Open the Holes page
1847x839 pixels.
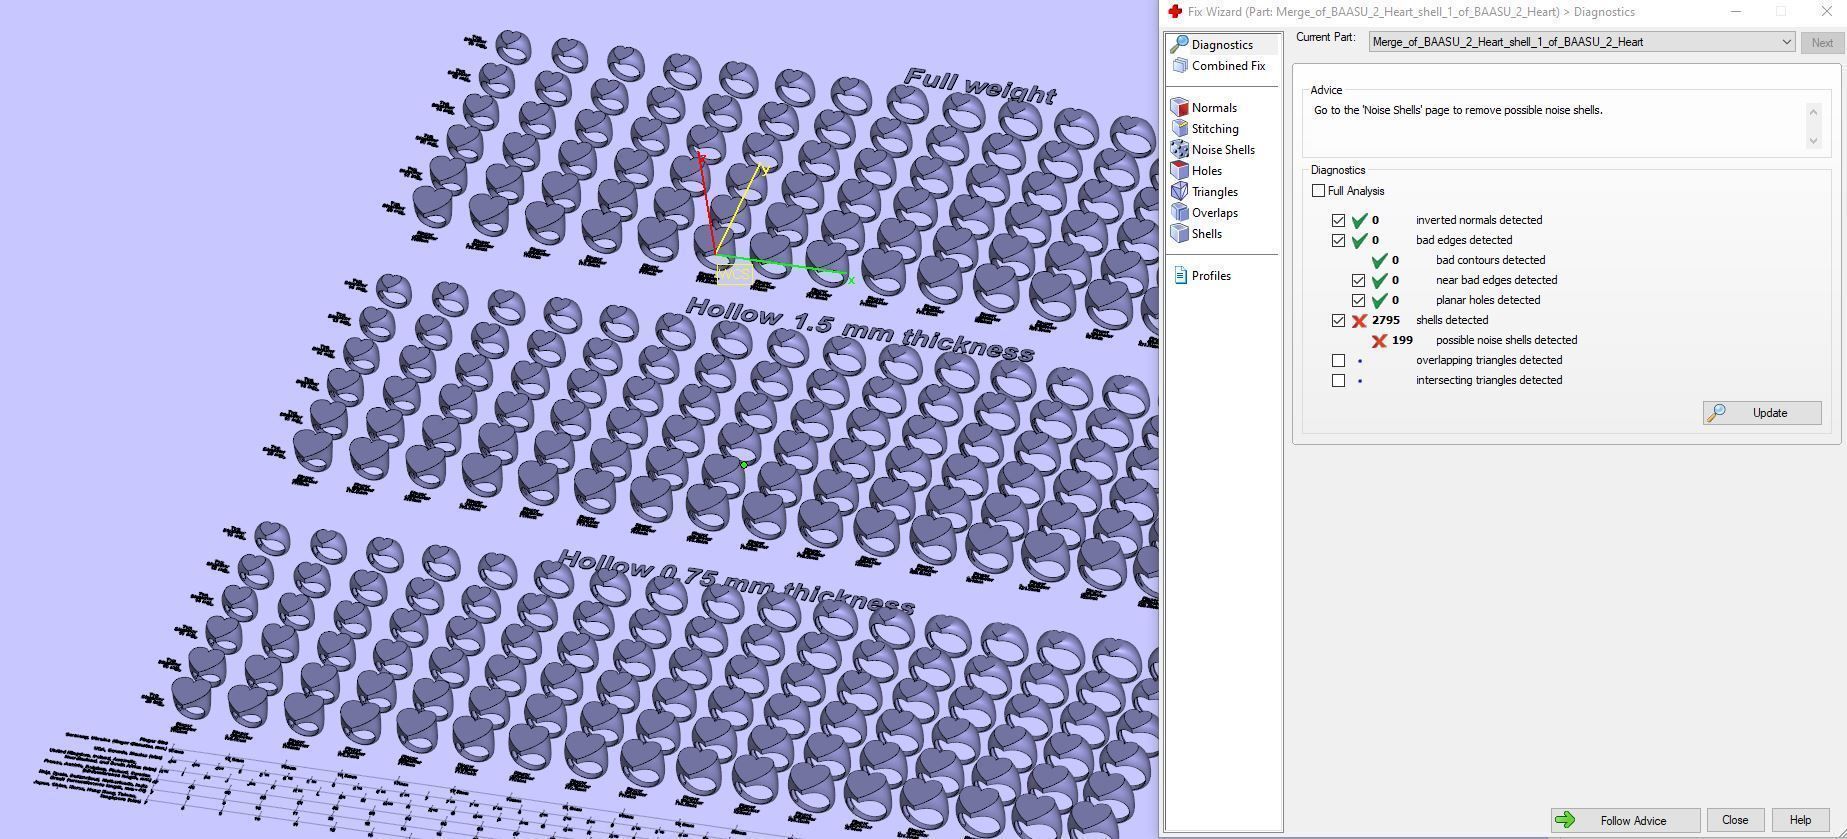(x=1206, y=171)
